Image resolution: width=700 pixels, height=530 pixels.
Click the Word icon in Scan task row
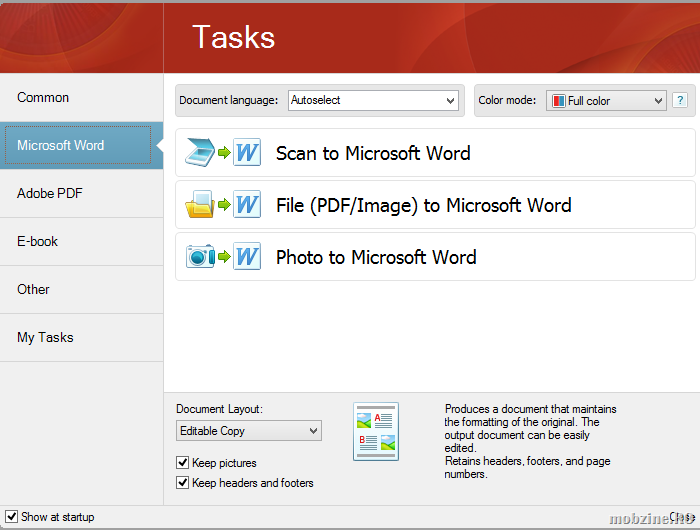tap(247, 153)
